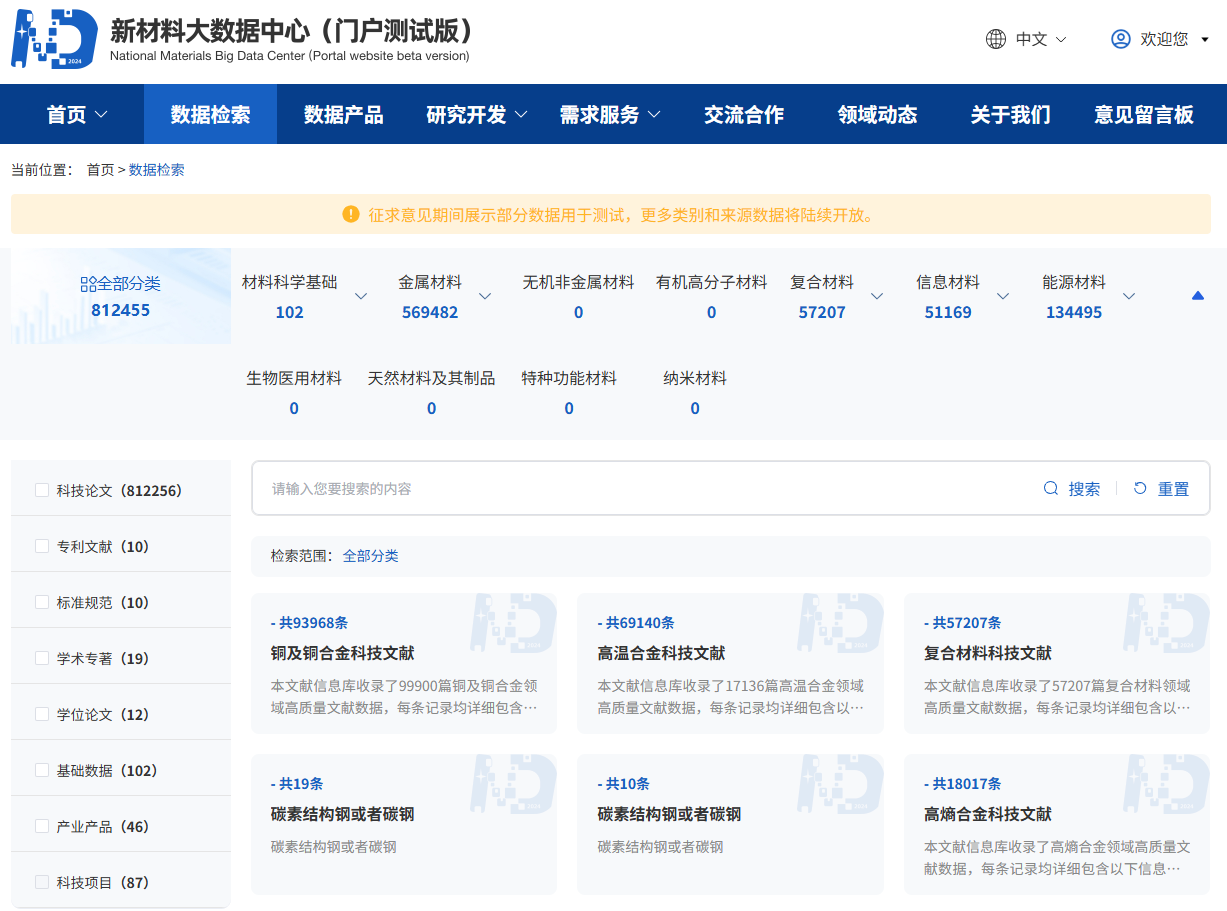Image resolution: width=1227 pixels, height=911 pixels.
Task: Open the 高熵合金科技文献 dataset card
Action: pyautogui.click(x=1056, y=824)
